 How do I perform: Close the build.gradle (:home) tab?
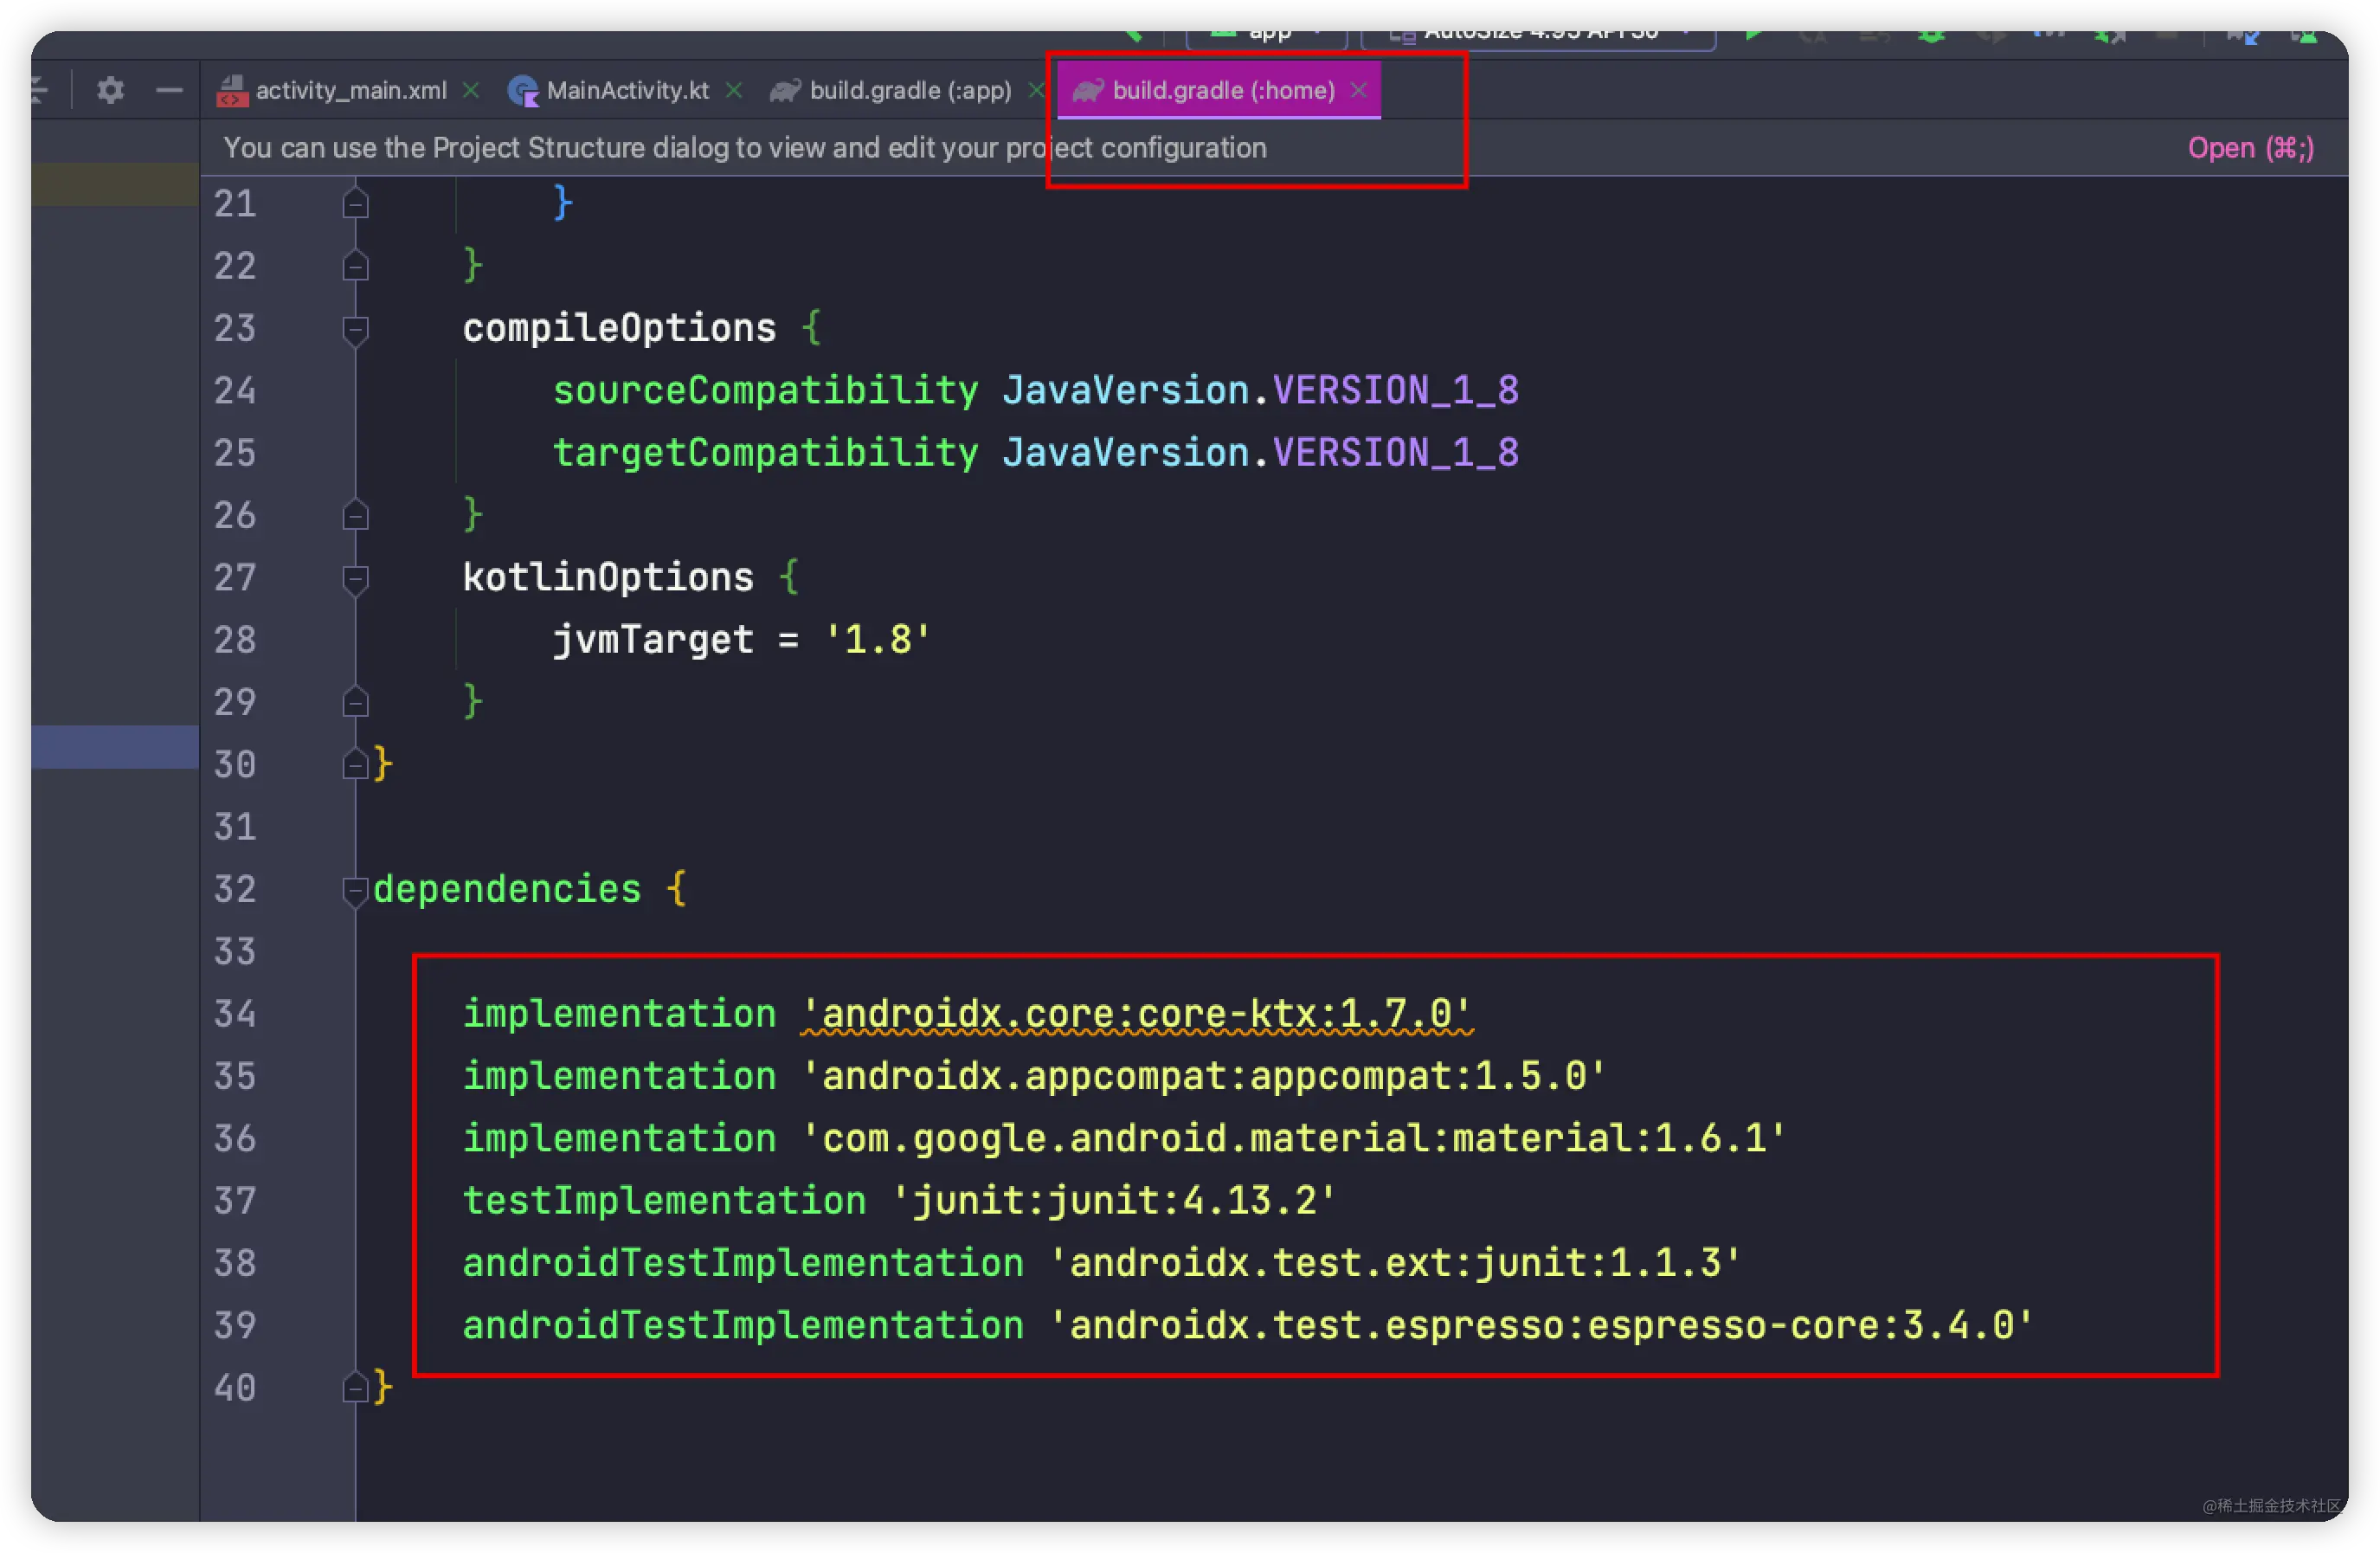click(x=1358, y=90)
